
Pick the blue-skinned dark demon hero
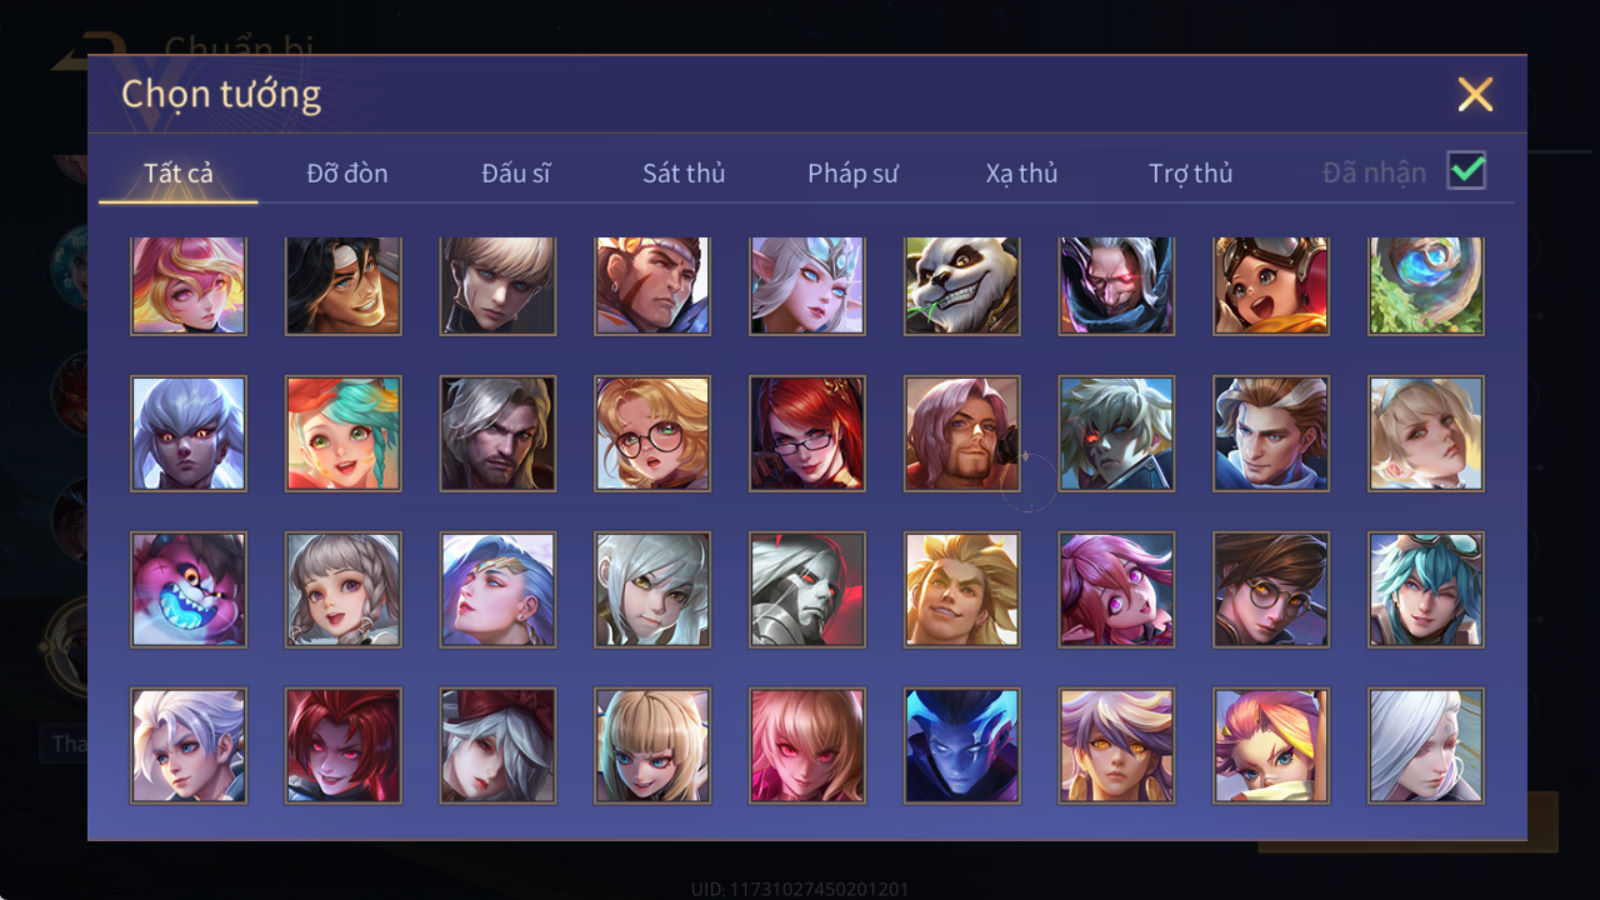coord(962,745)
